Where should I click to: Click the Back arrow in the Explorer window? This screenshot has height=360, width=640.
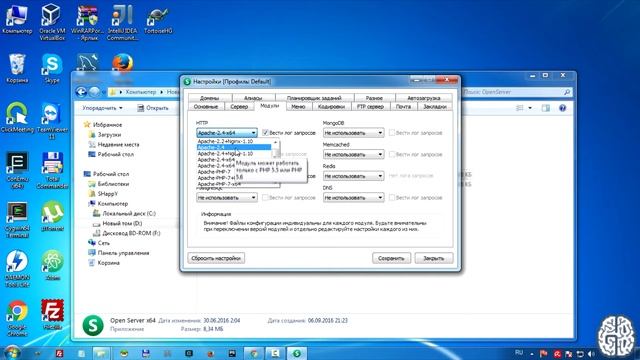81,92
